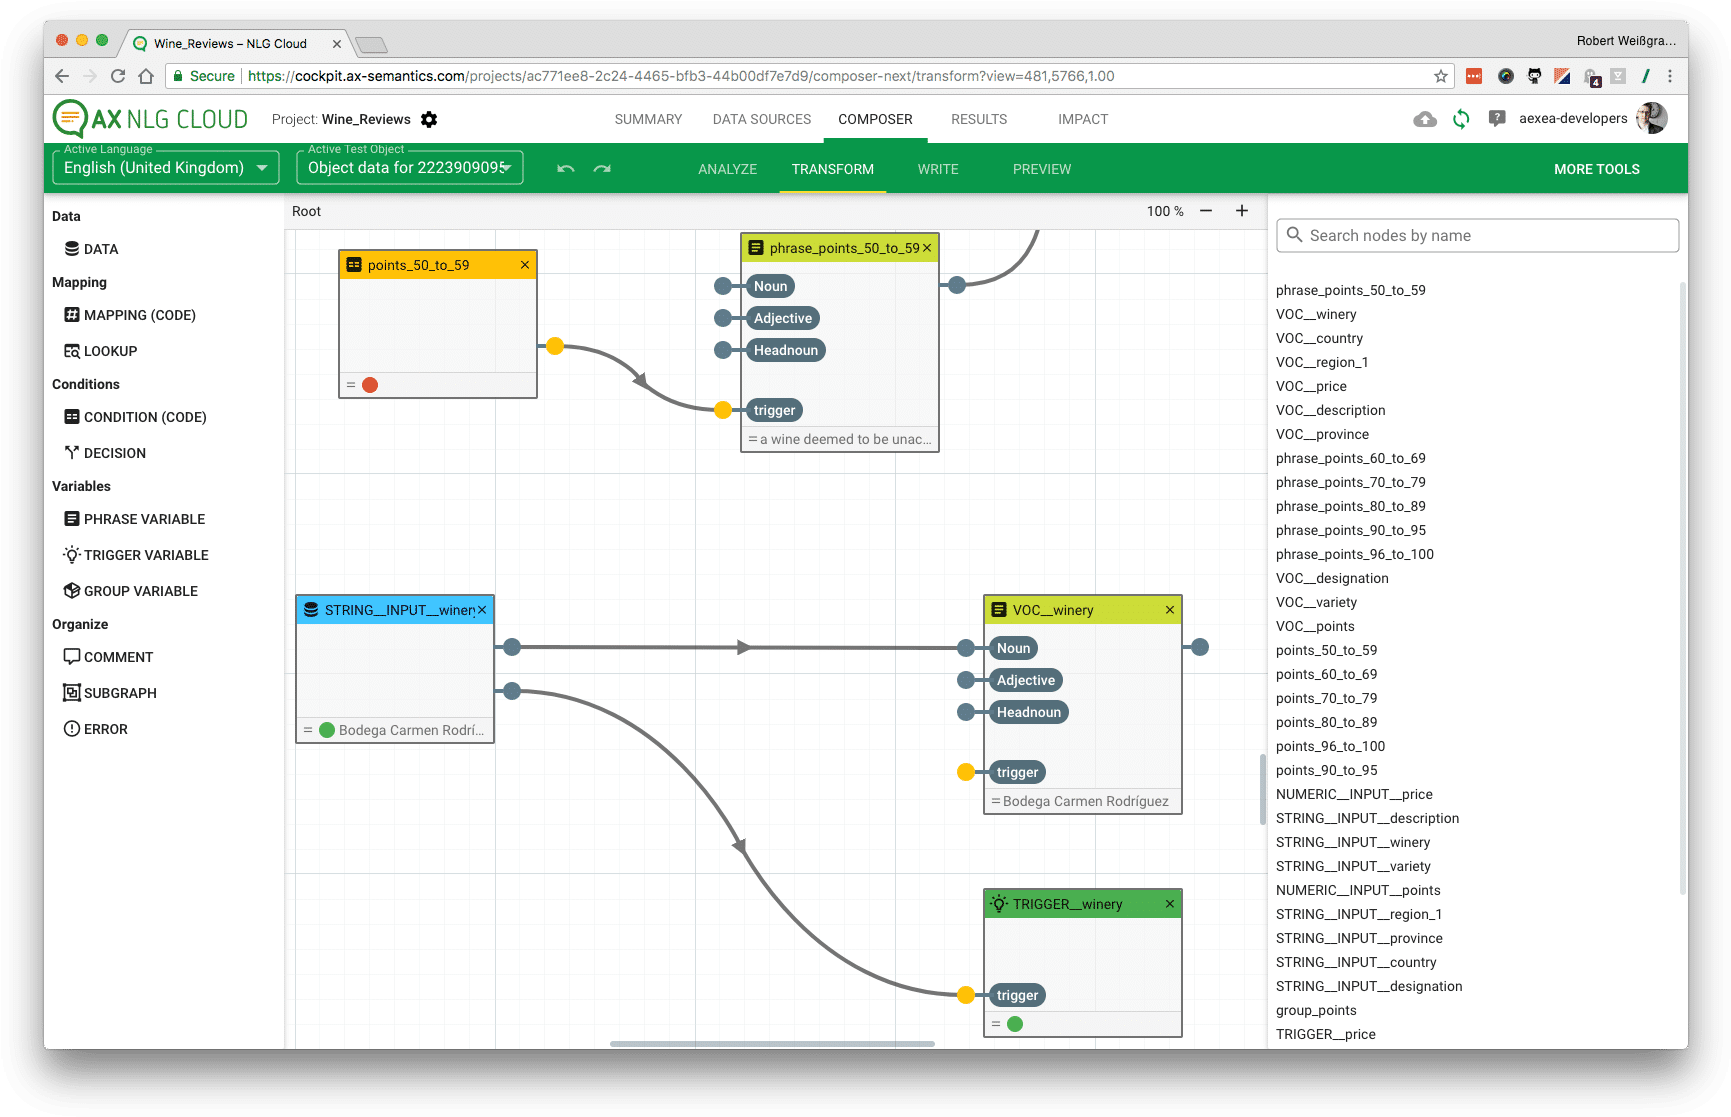Open the aexea-developers account menu

[1573, 119]
